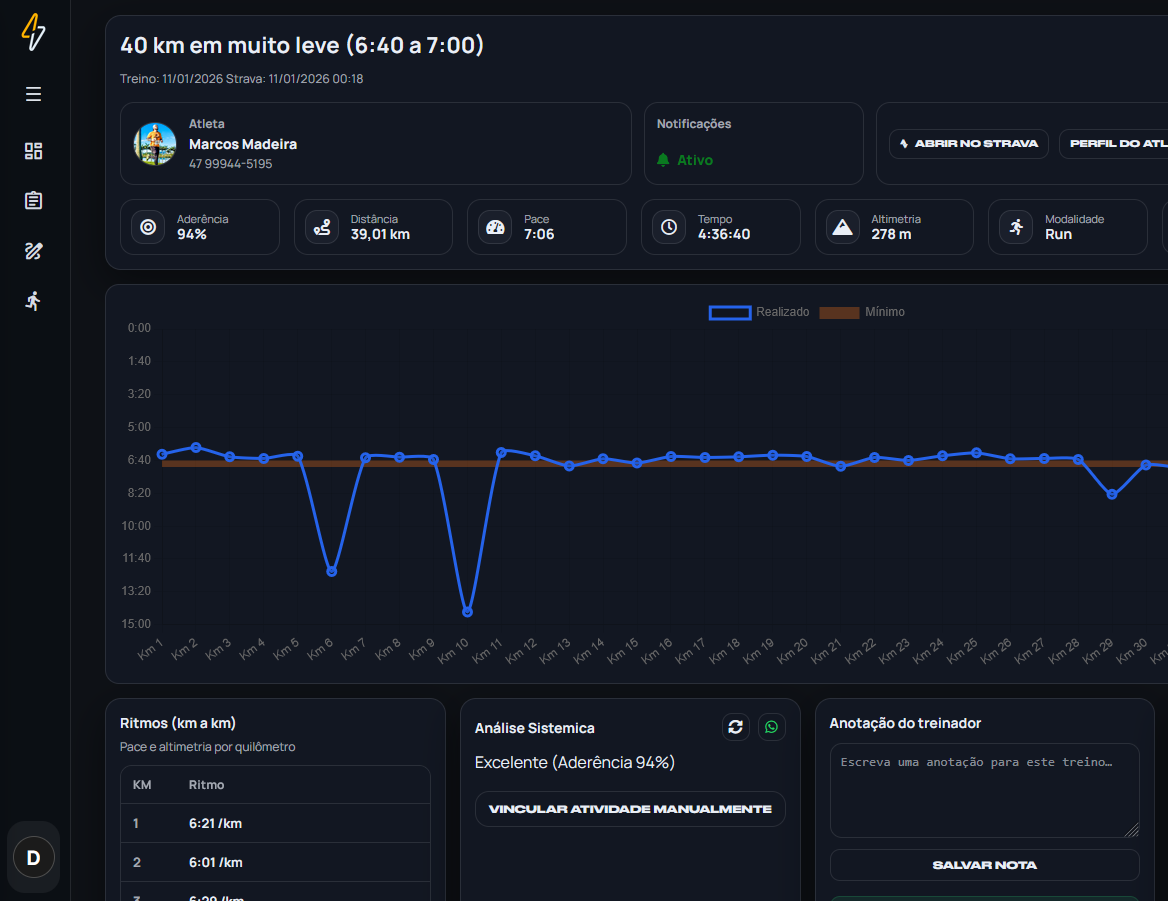The height and width of the screenshot is (901, 1168).
Task: Click the Aderência target icon
Action: click(x=148, y=227)
